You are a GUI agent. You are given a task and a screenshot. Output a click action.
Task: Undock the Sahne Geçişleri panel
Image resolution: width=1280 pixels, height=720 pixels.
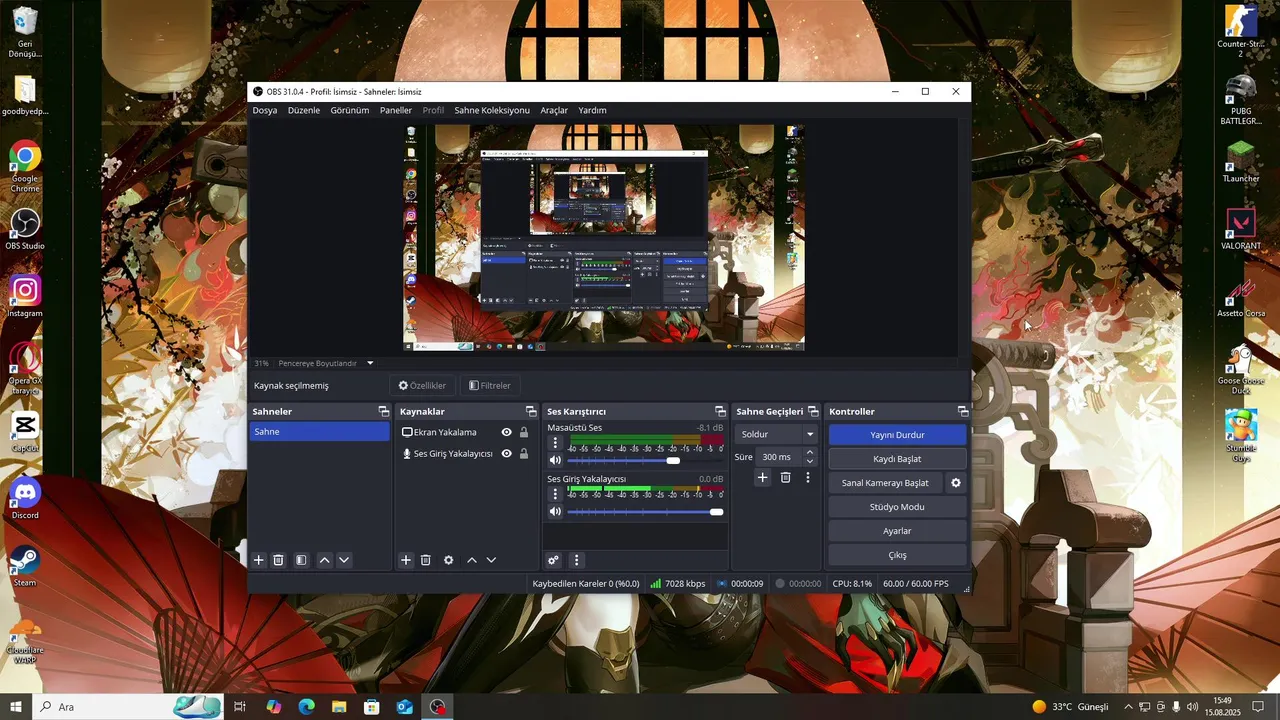pos(812,411)
